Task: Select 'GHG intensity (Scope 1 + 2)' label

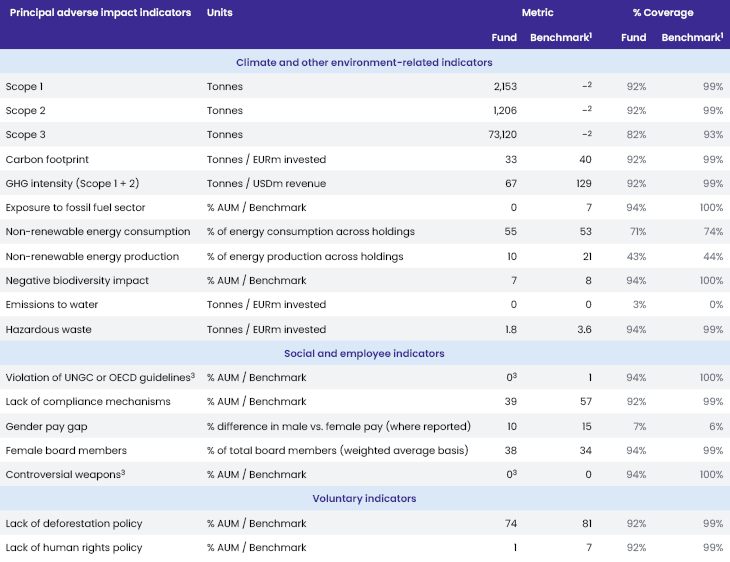Action: click(68, 184)
